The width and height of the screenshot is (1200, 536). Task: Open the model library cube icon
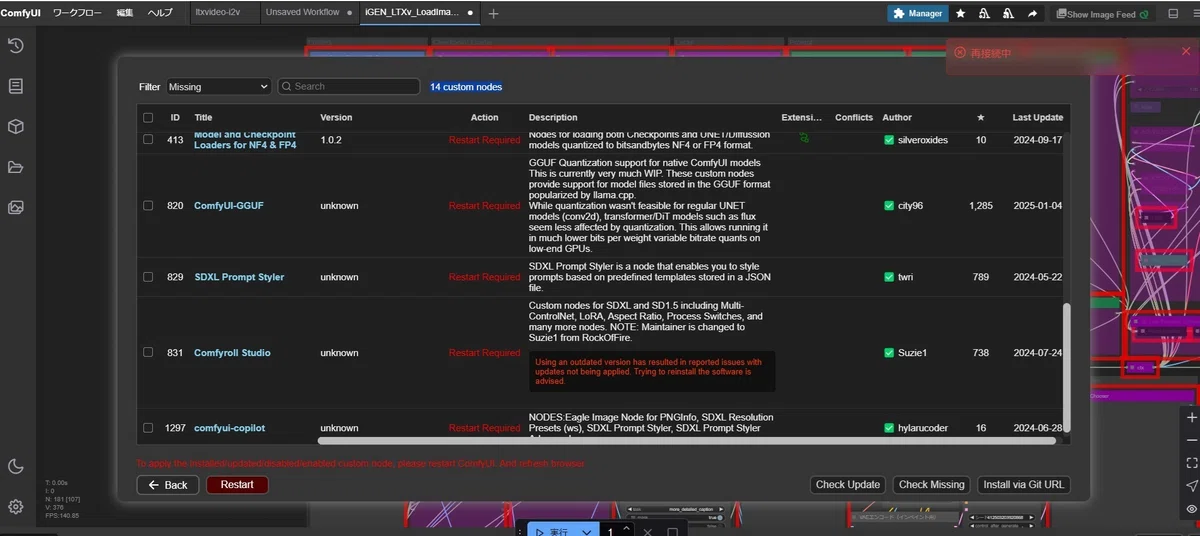tap(16, 127)
